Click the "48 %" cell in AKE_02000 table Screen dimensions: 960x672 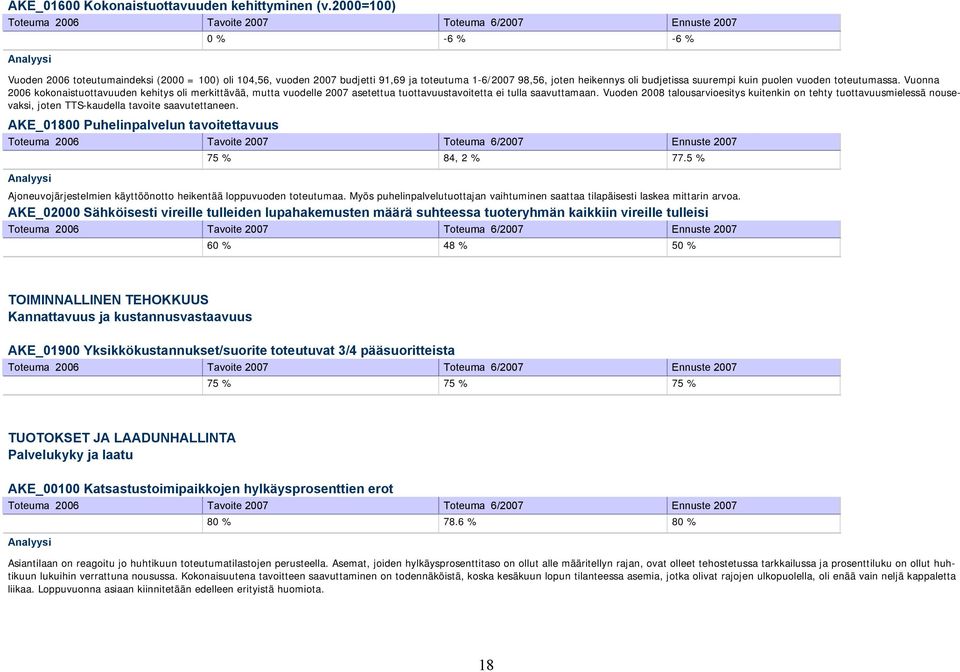[x=455, y=245]
